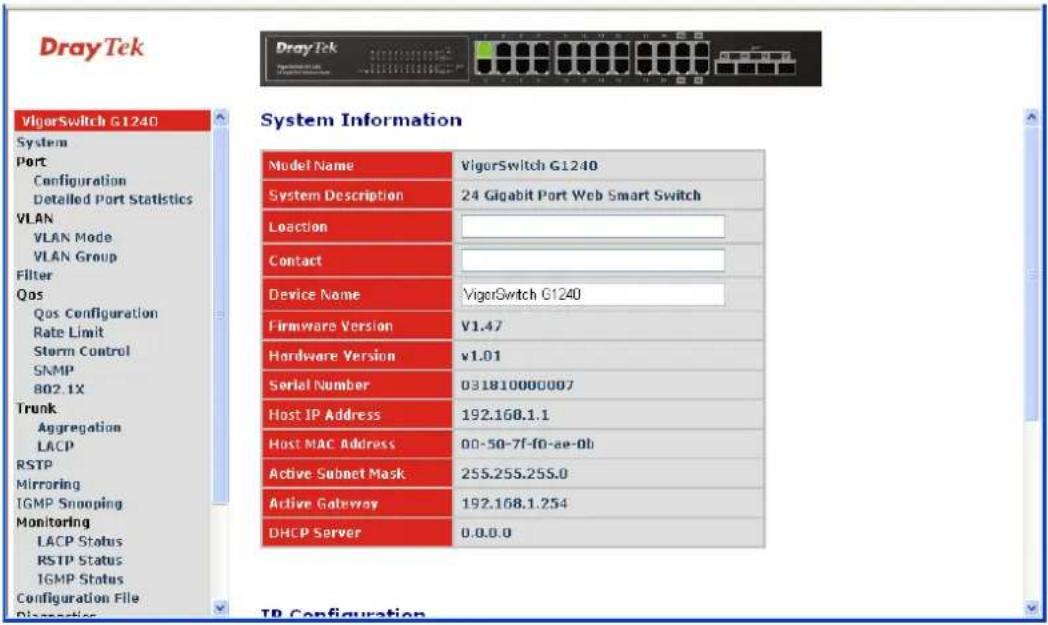This screenshot has height=625, width=1048.
Task: Expand the Qos menu section
Action: (29, 294)
